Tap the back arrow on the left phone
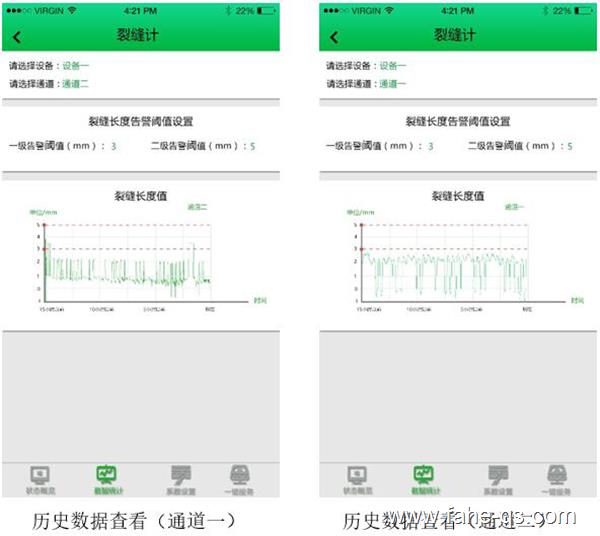The image size is (600, 536). tap(17, 37)
